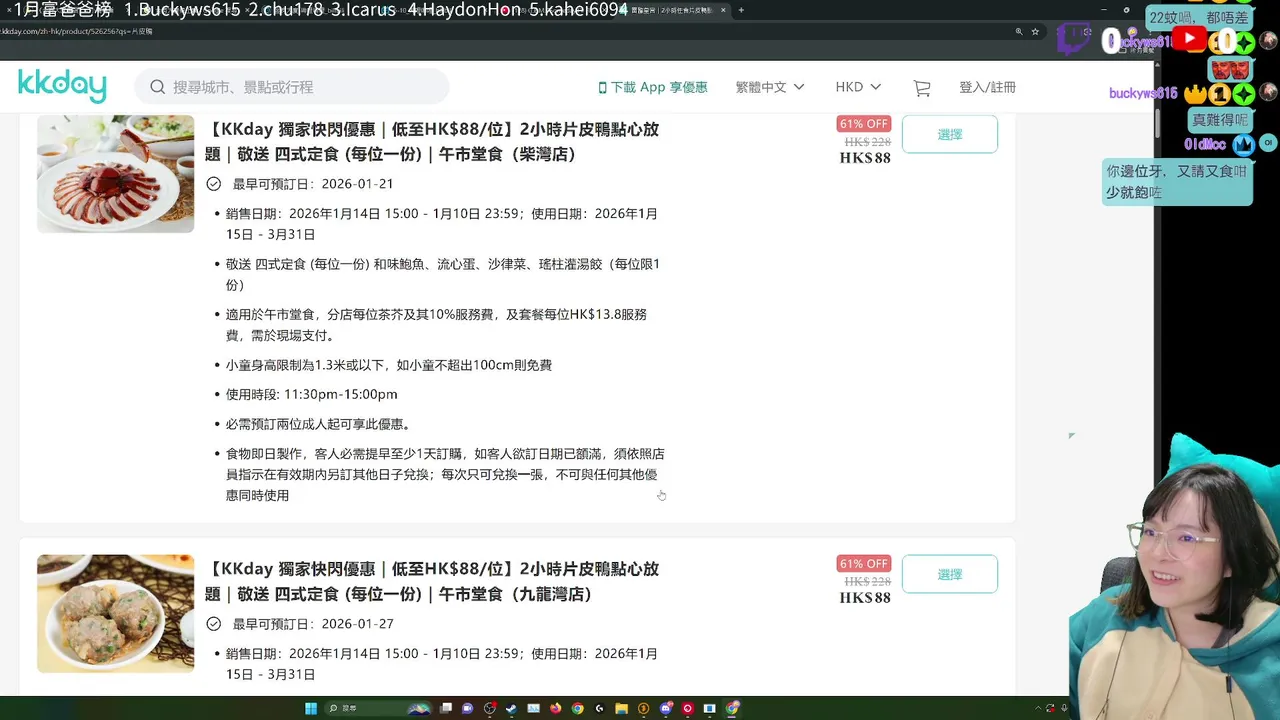Click the 登入/註冊 link
1280x720 pixels.
point(987,88)
